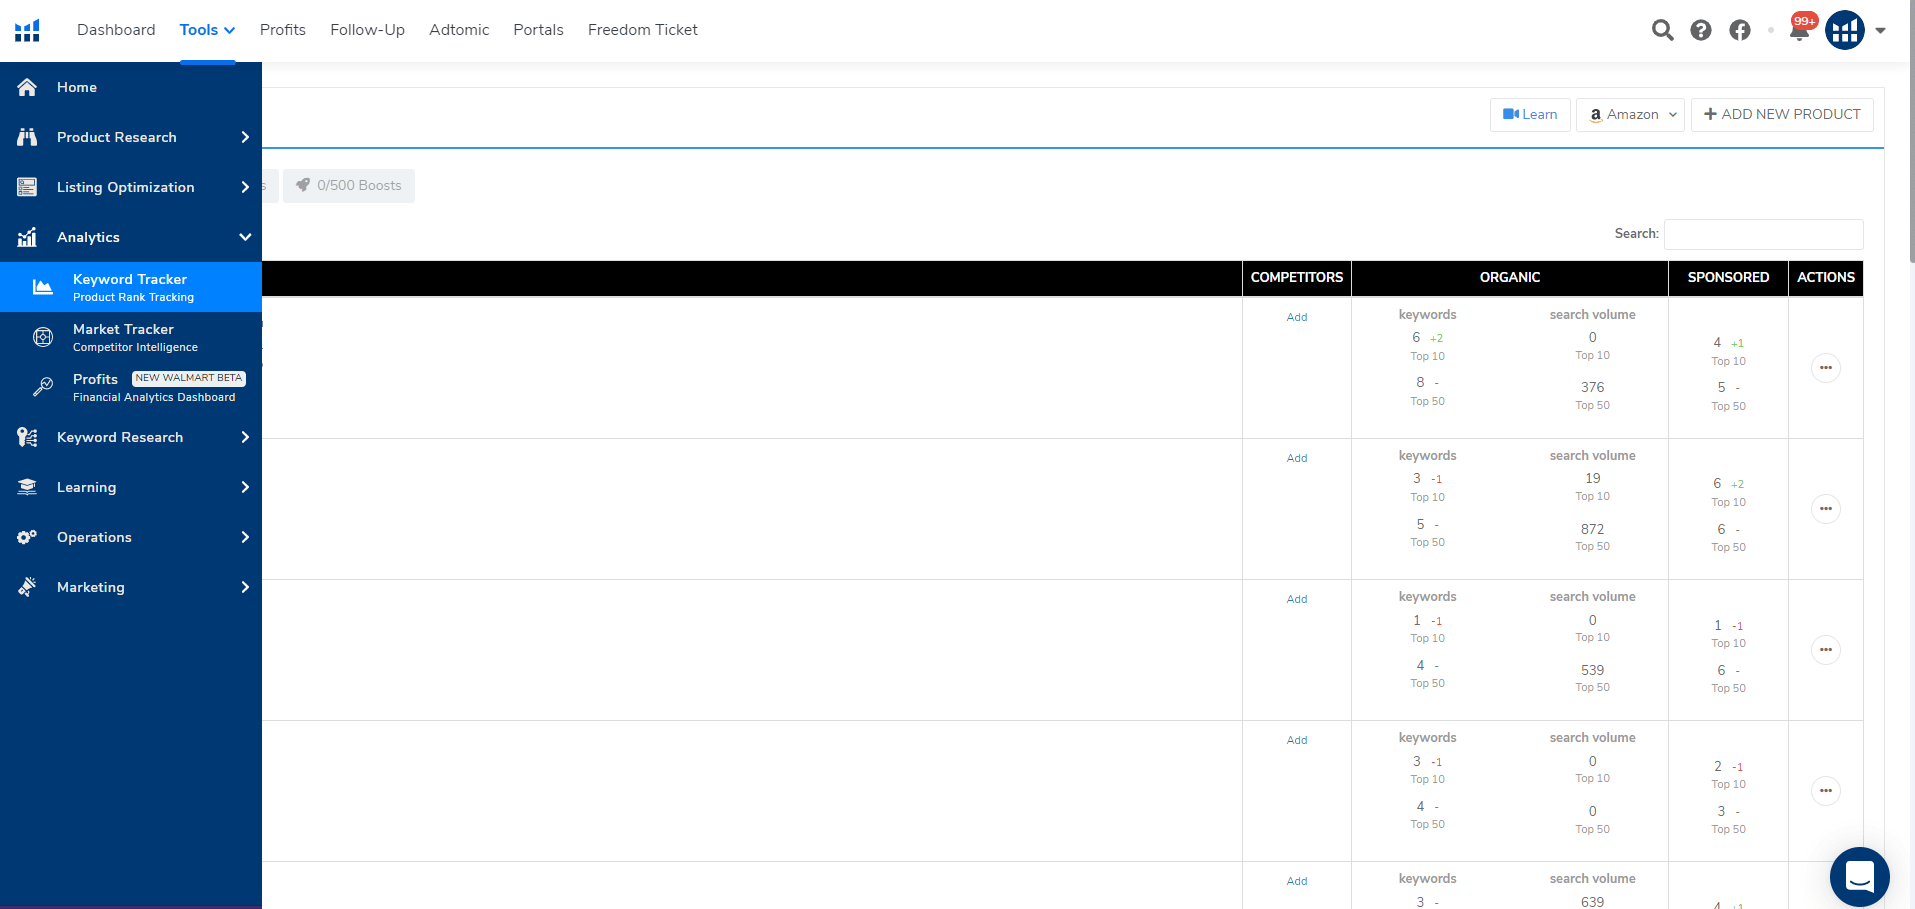1915x909 pixels.
Task: Click the Product Research binoculars icon
Action: pos(27,137)
